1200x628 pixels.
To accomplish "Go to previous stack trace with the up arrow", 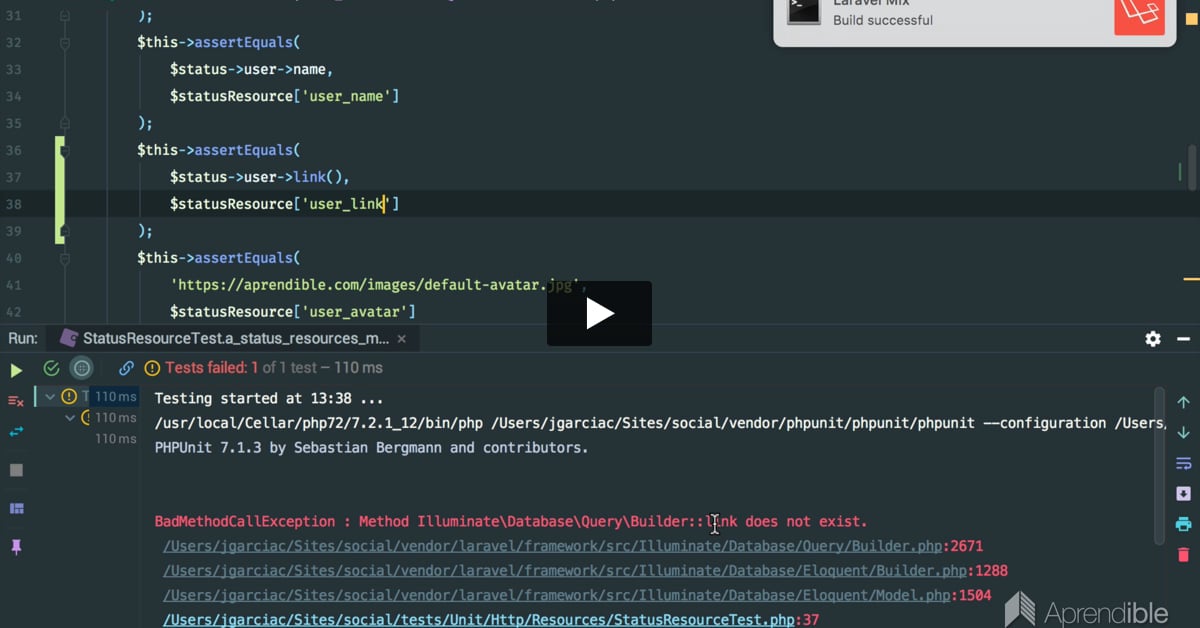I will pos(1184,402).
